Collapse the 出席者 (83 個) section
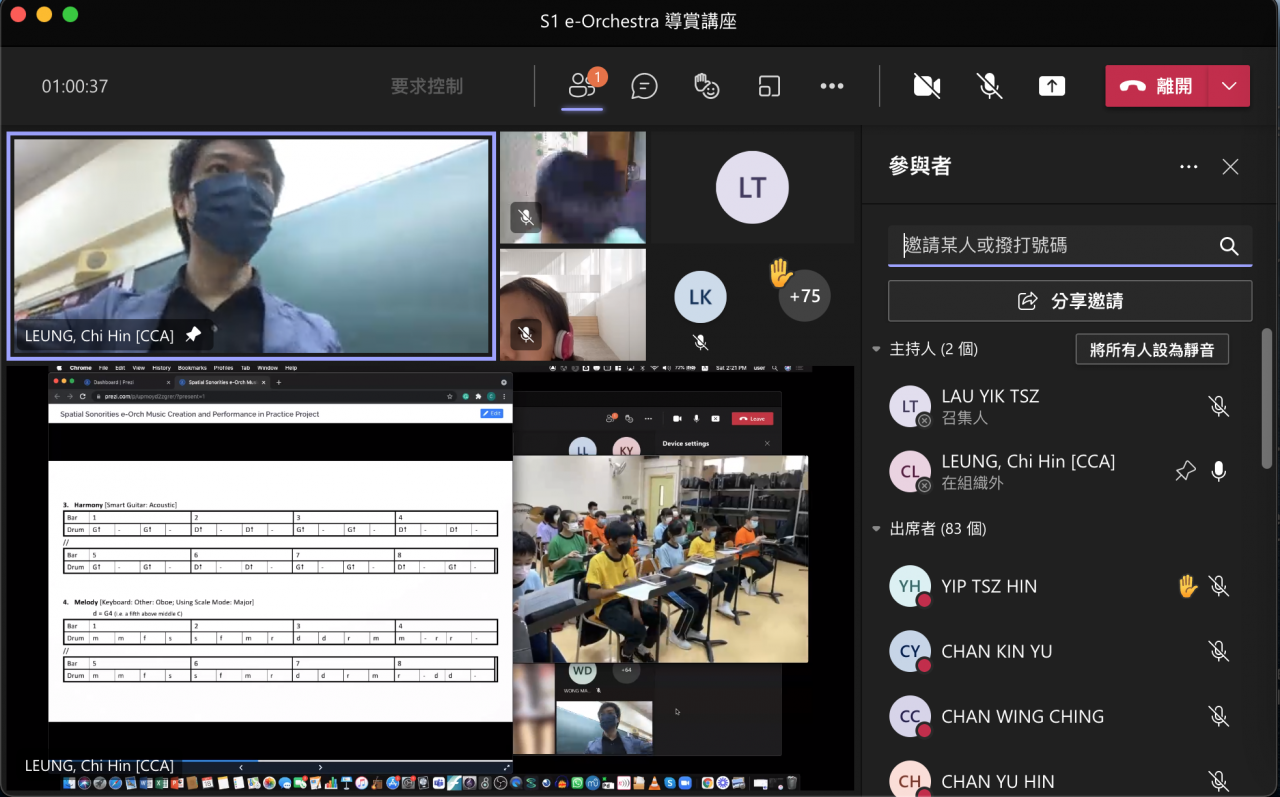Screen dimensions: 1280x797 (x=877, y=528)
